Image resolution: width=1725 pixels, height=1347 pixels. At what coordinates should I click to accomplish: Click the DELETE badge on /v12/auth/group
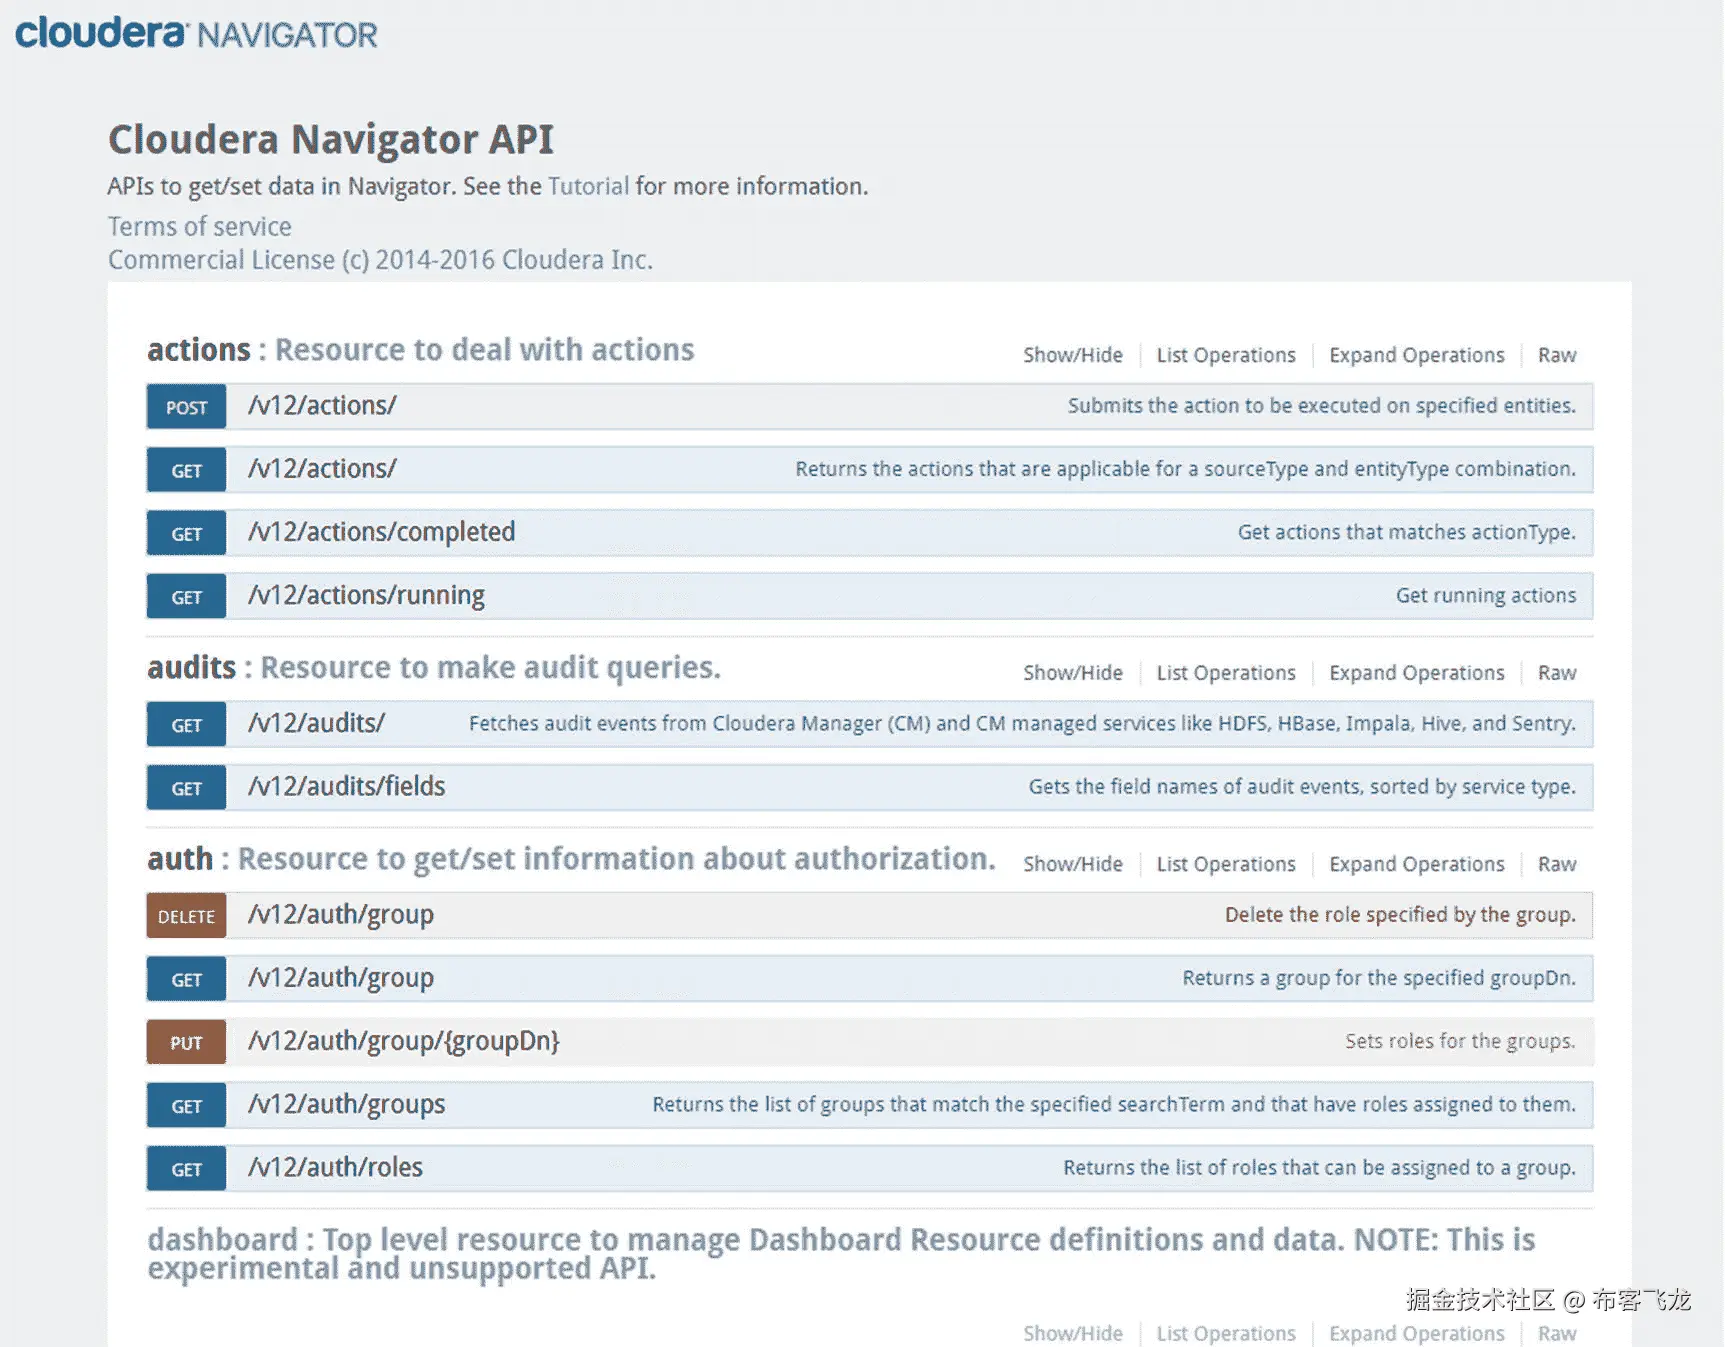(185, 915)
